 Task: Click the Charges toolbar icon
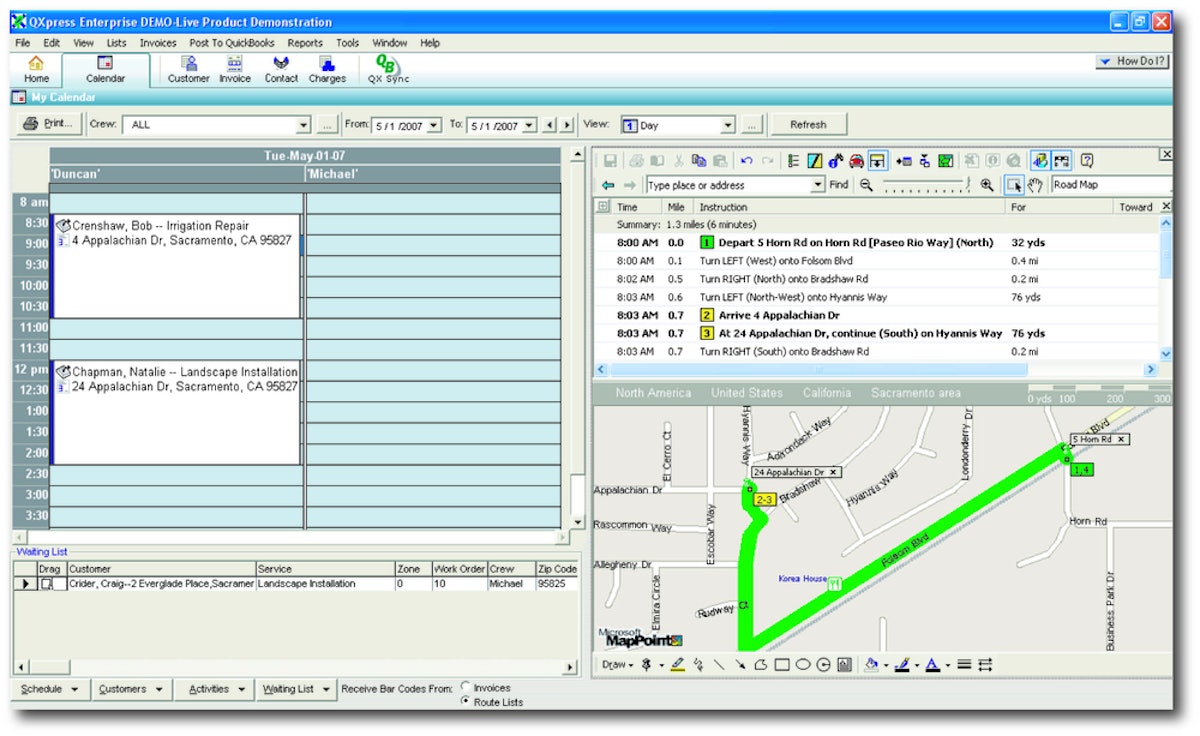click(327, 70)
